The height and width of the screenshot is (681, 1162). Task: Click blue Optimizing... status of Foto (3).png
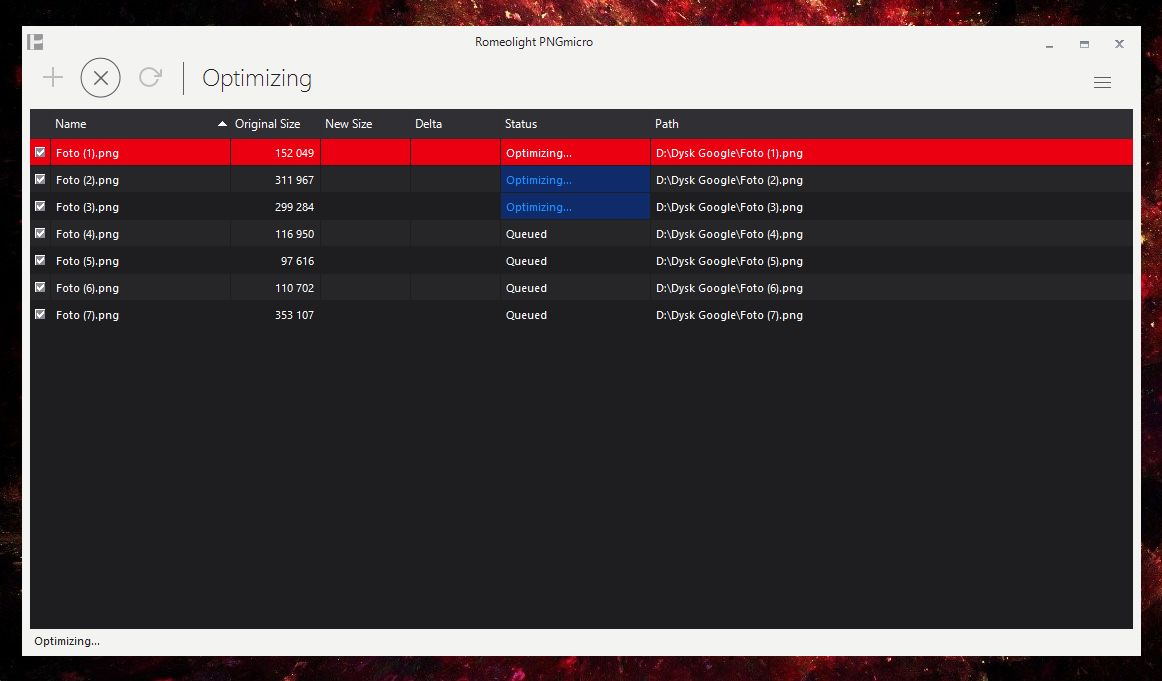point(539,207)
